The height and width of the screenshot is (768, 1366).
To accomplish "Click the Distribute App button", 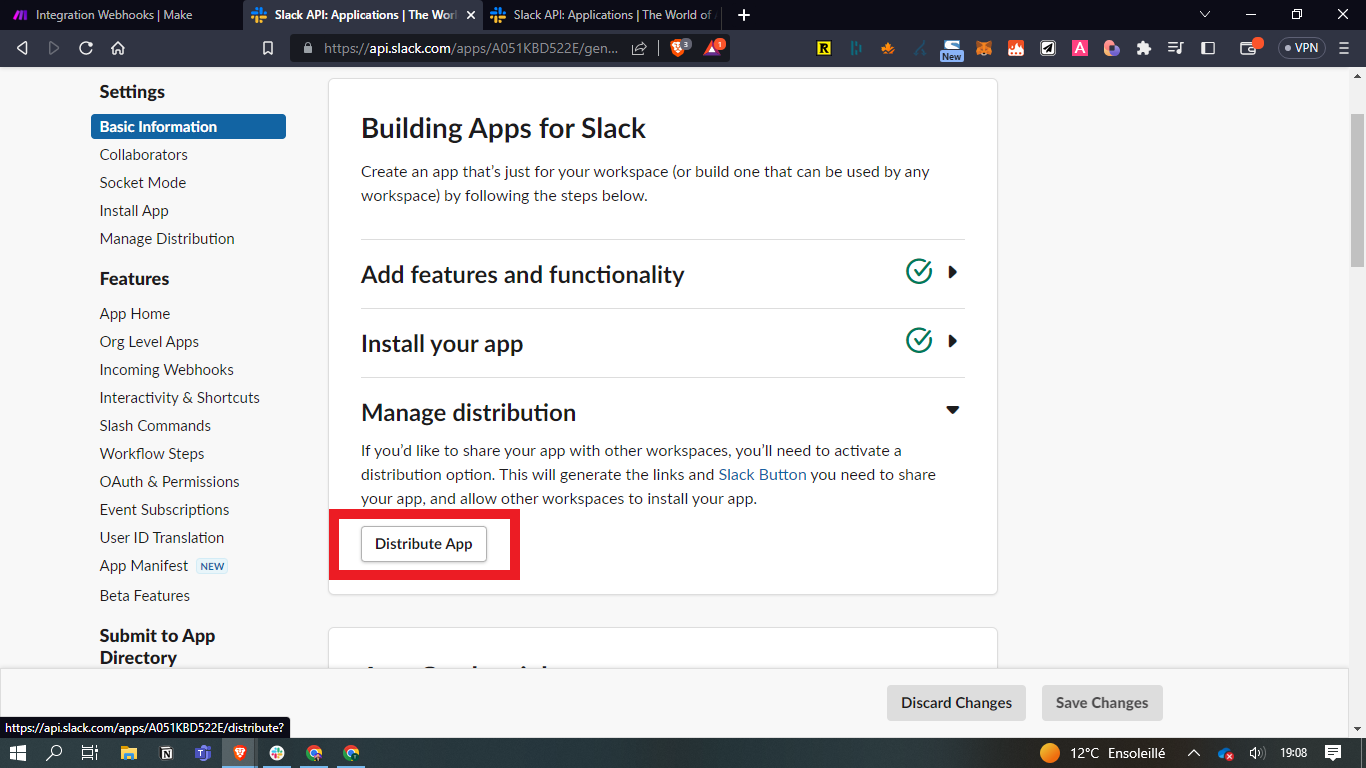I will pyautogui.click(x=423, y=544).
